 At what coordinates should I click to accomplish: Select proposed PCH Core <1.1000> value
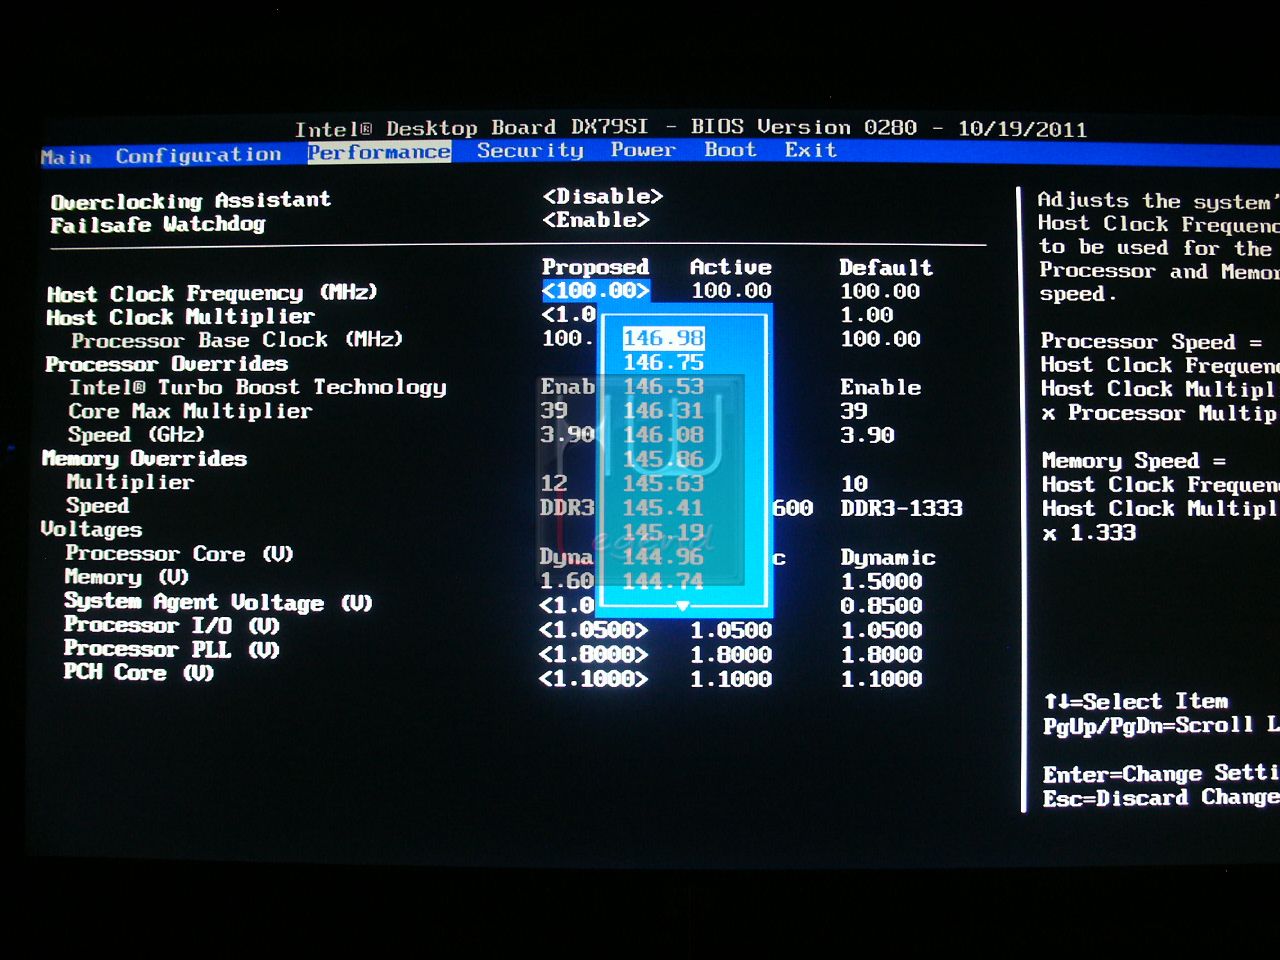click(x=593, y=679)
